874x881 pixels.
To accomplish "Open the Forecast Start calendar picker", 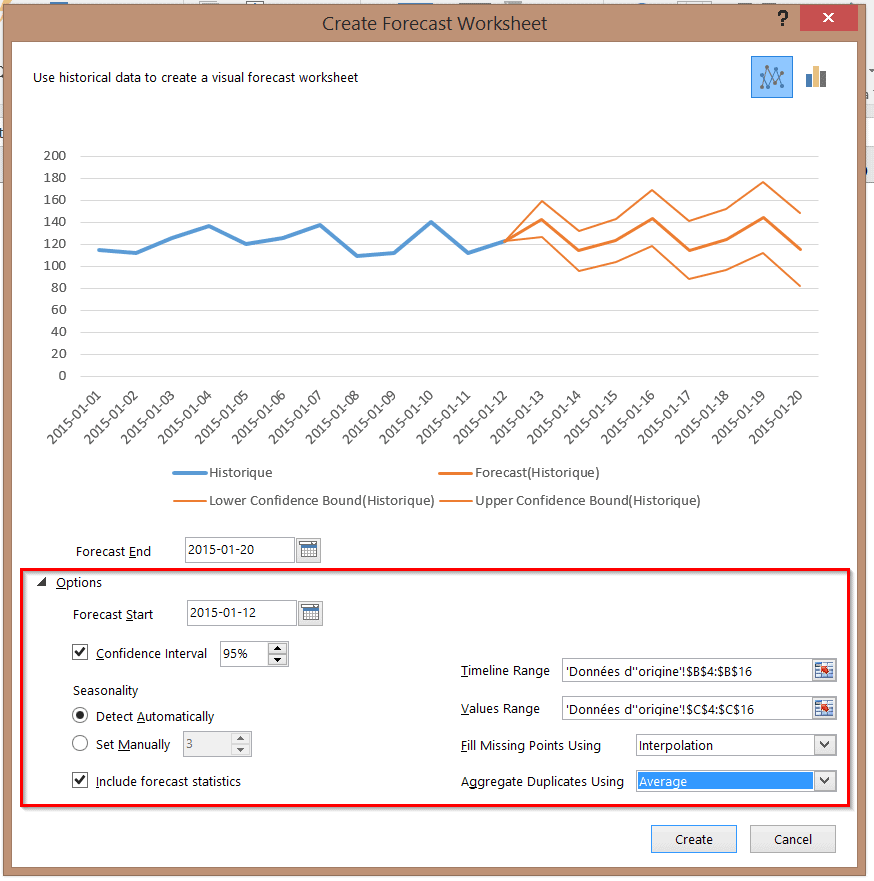I will tap(311, 613).
